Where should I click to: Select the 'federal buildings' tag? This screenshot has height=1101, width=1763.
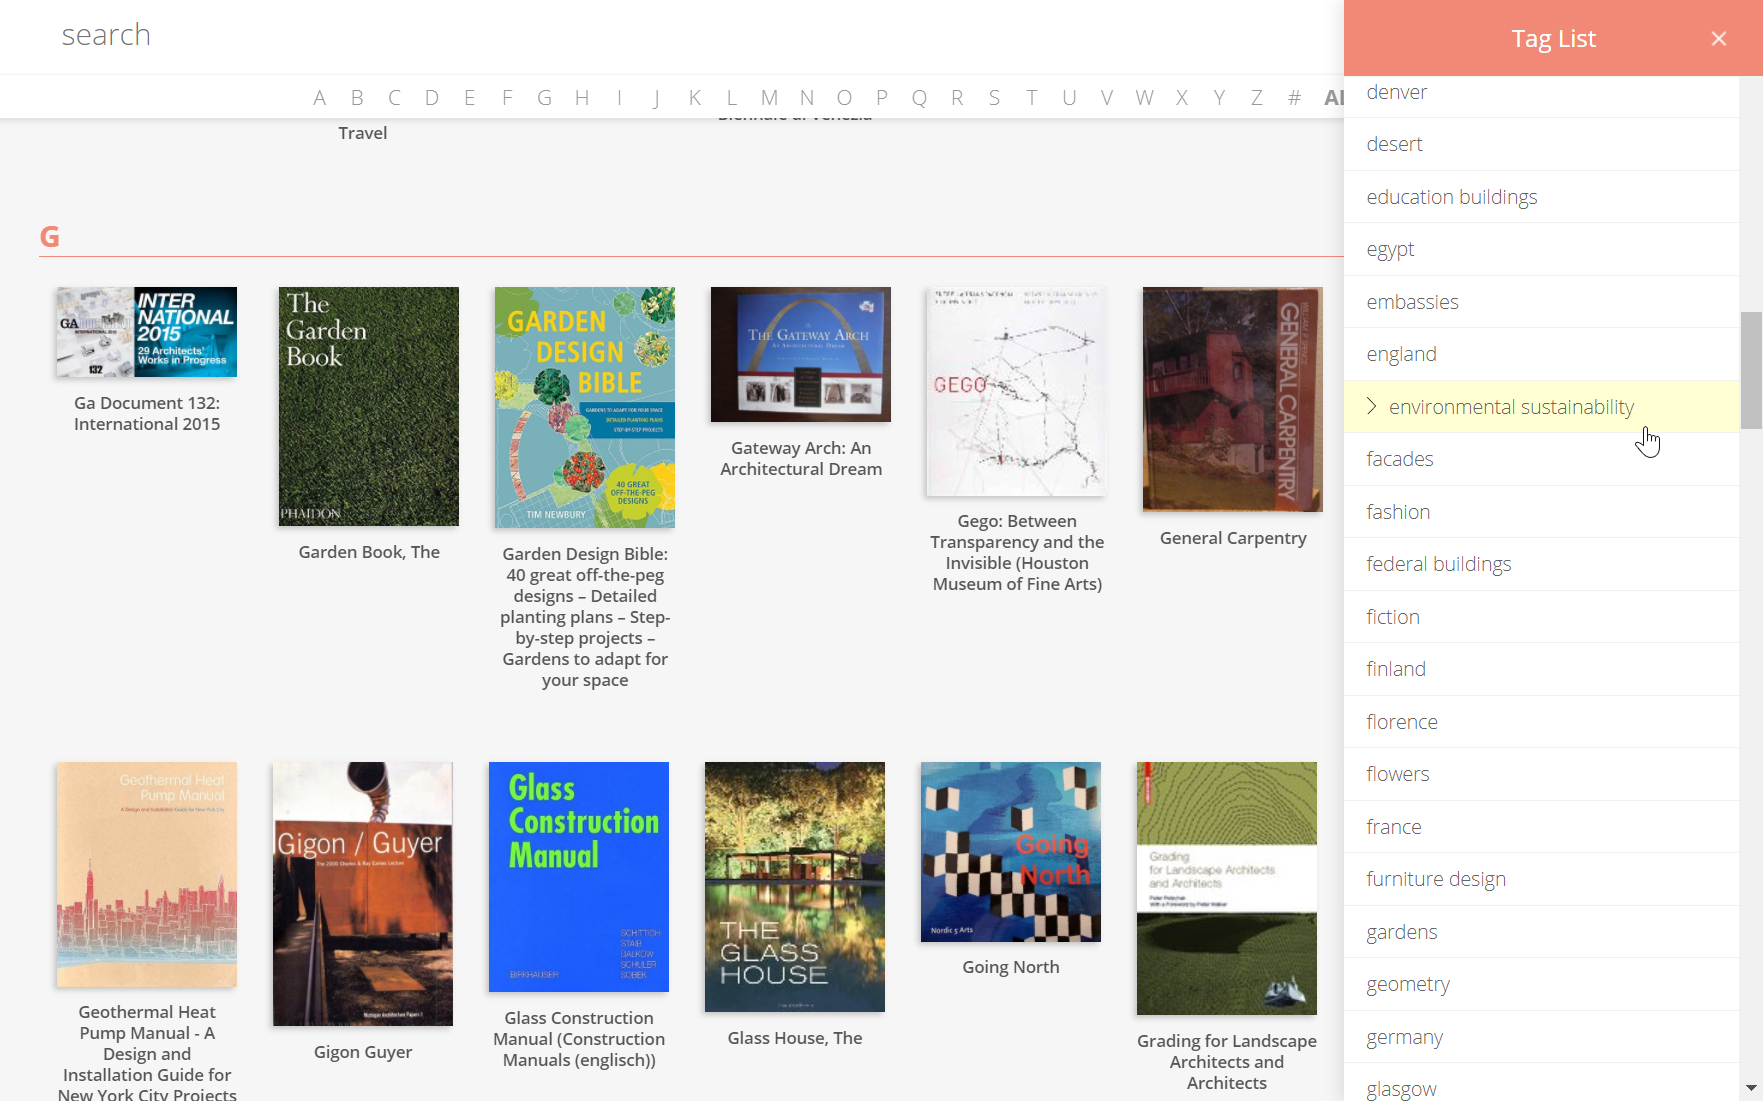pos(1541,564)
